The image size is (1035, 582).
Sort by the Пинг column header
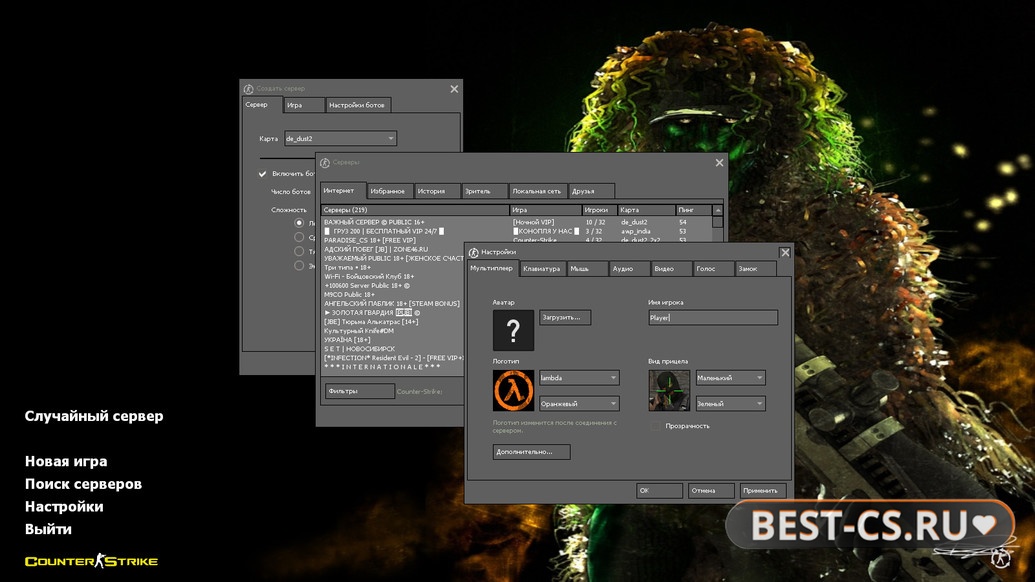(x=694, y=210)
